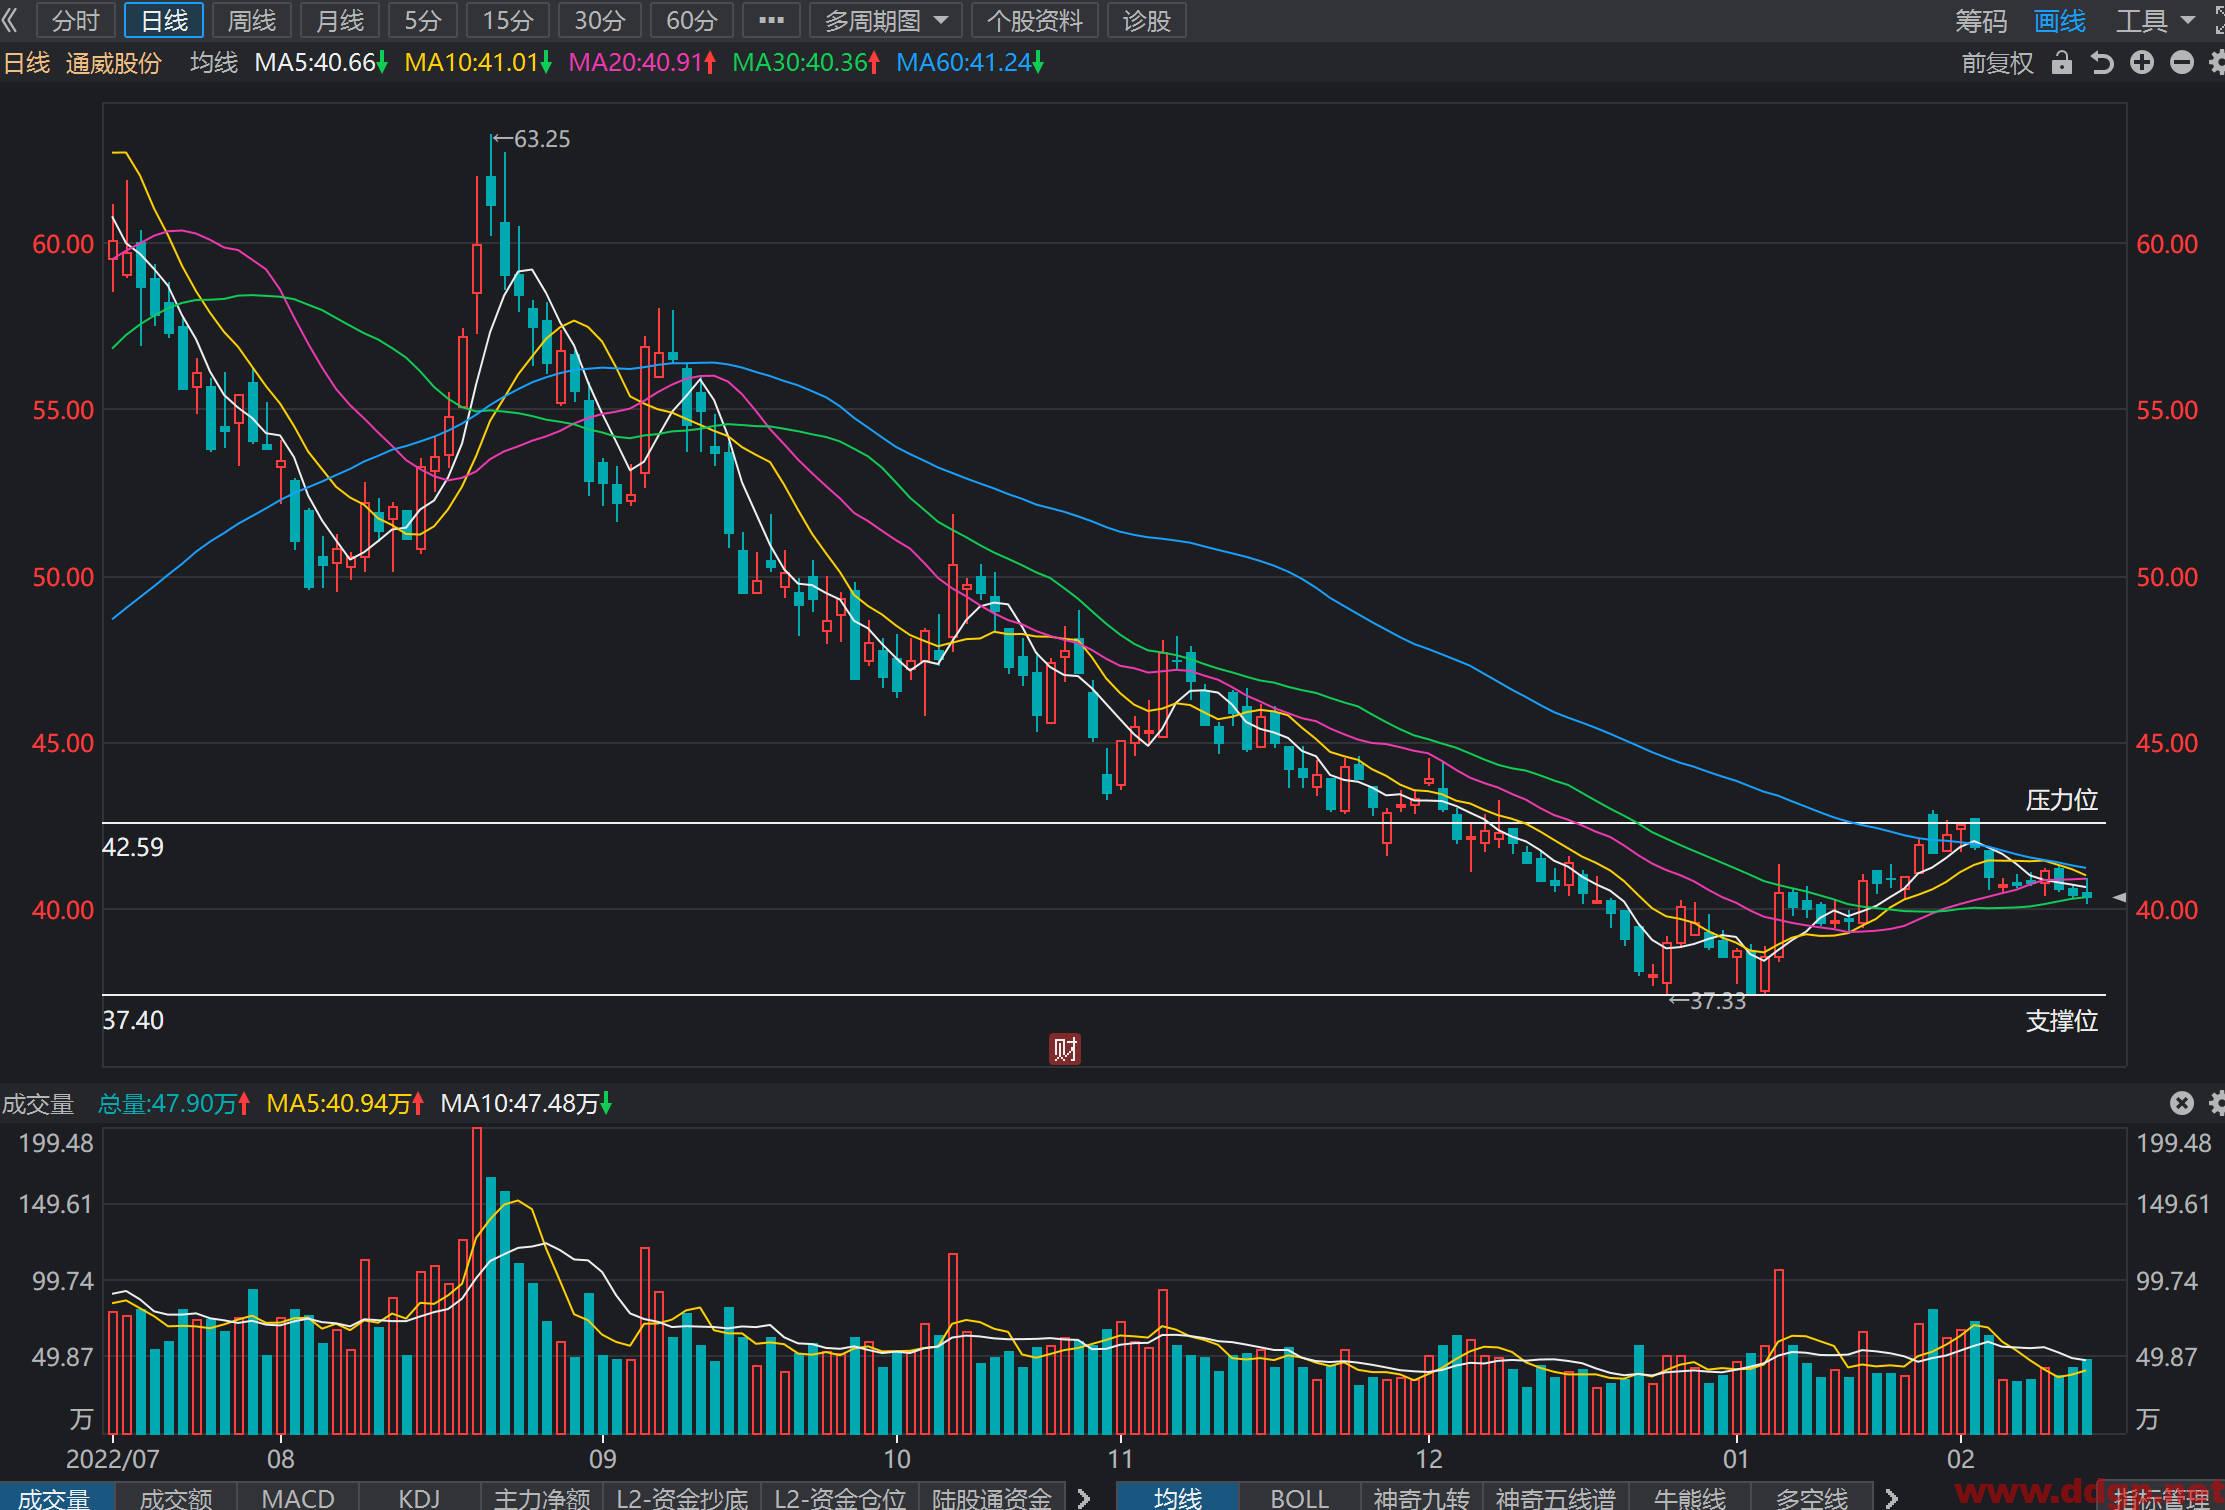
Task: Open 个股资料 stock info
Action: click(x=1035, y=20)
